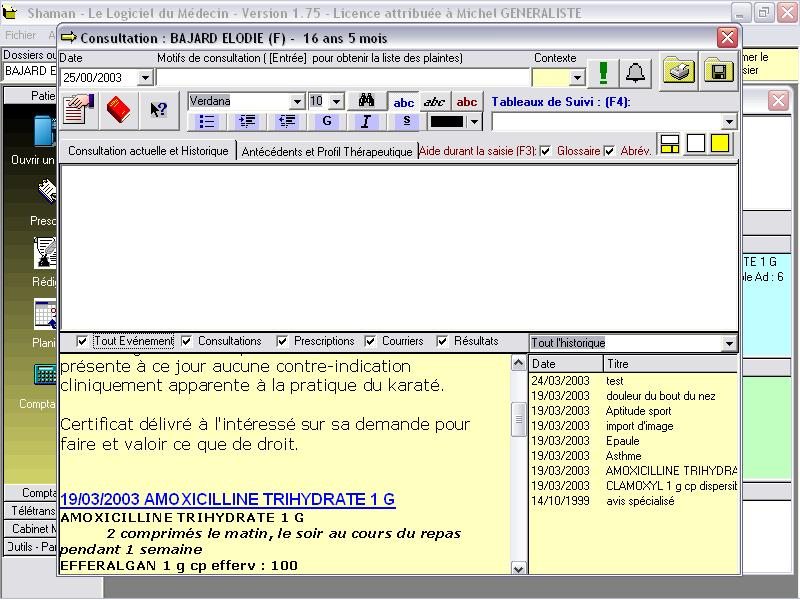Select the 'douleur du bout du nez' history row
This screenshot has height=600, width=800.
634,396
